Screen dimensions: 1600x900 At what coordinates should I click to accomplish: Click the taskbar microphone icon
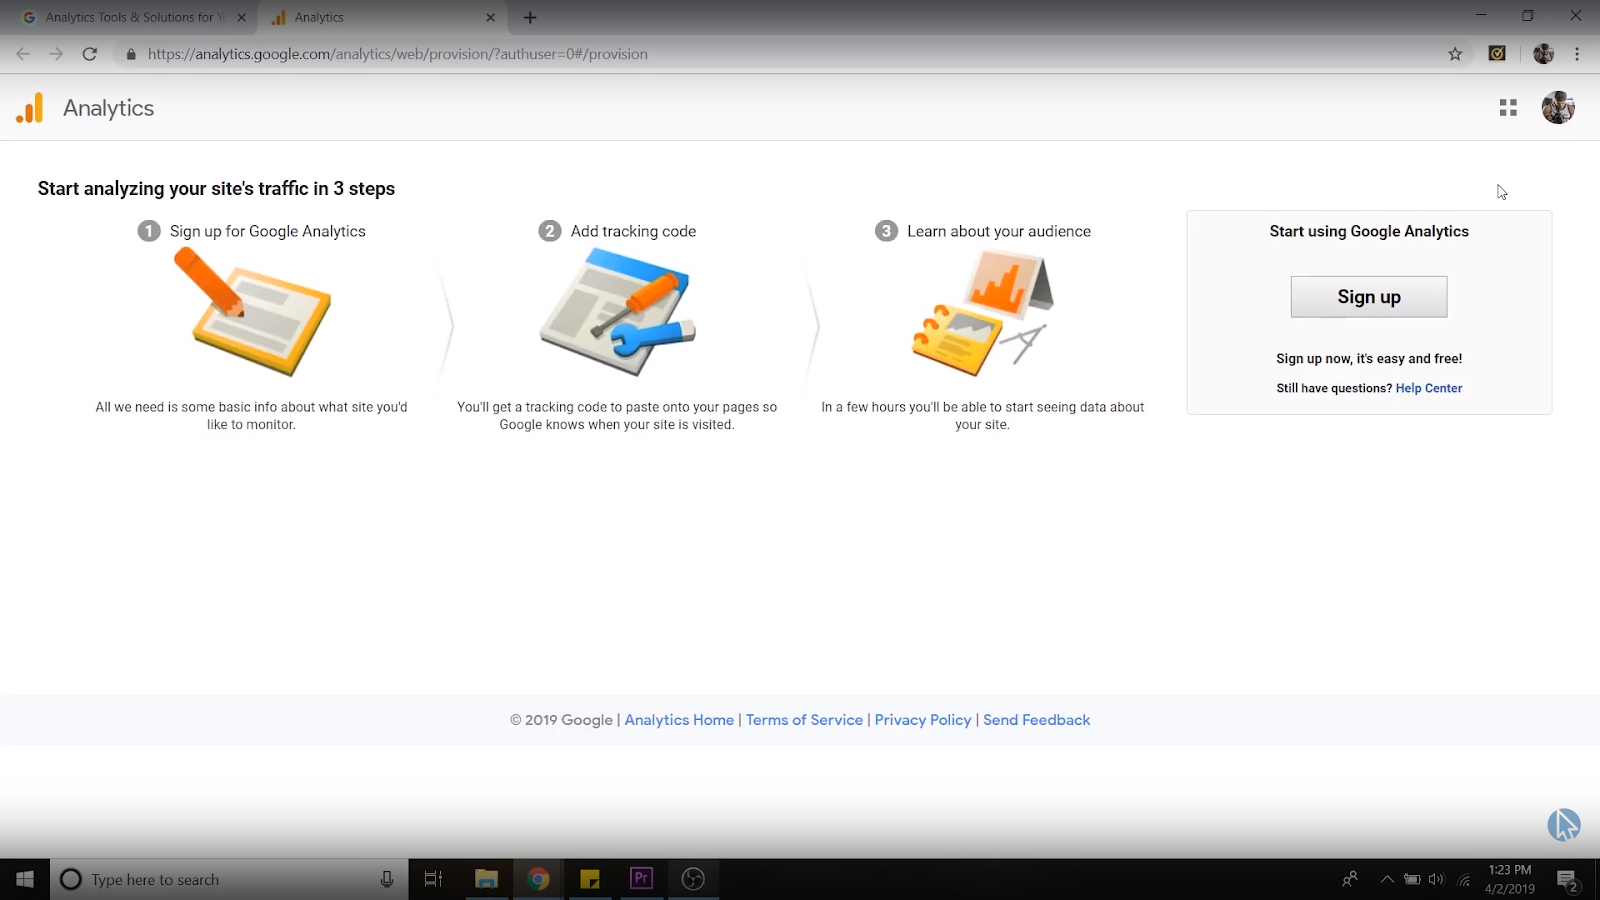point(387,879)
